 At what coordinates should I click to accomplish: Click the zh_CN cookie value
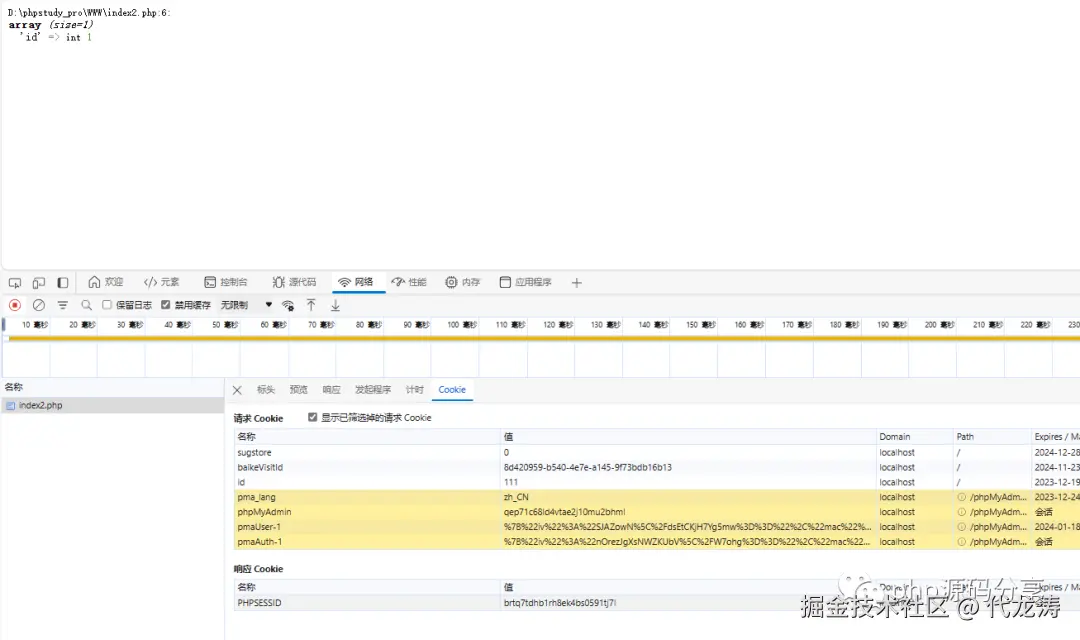tap(516, 497)
